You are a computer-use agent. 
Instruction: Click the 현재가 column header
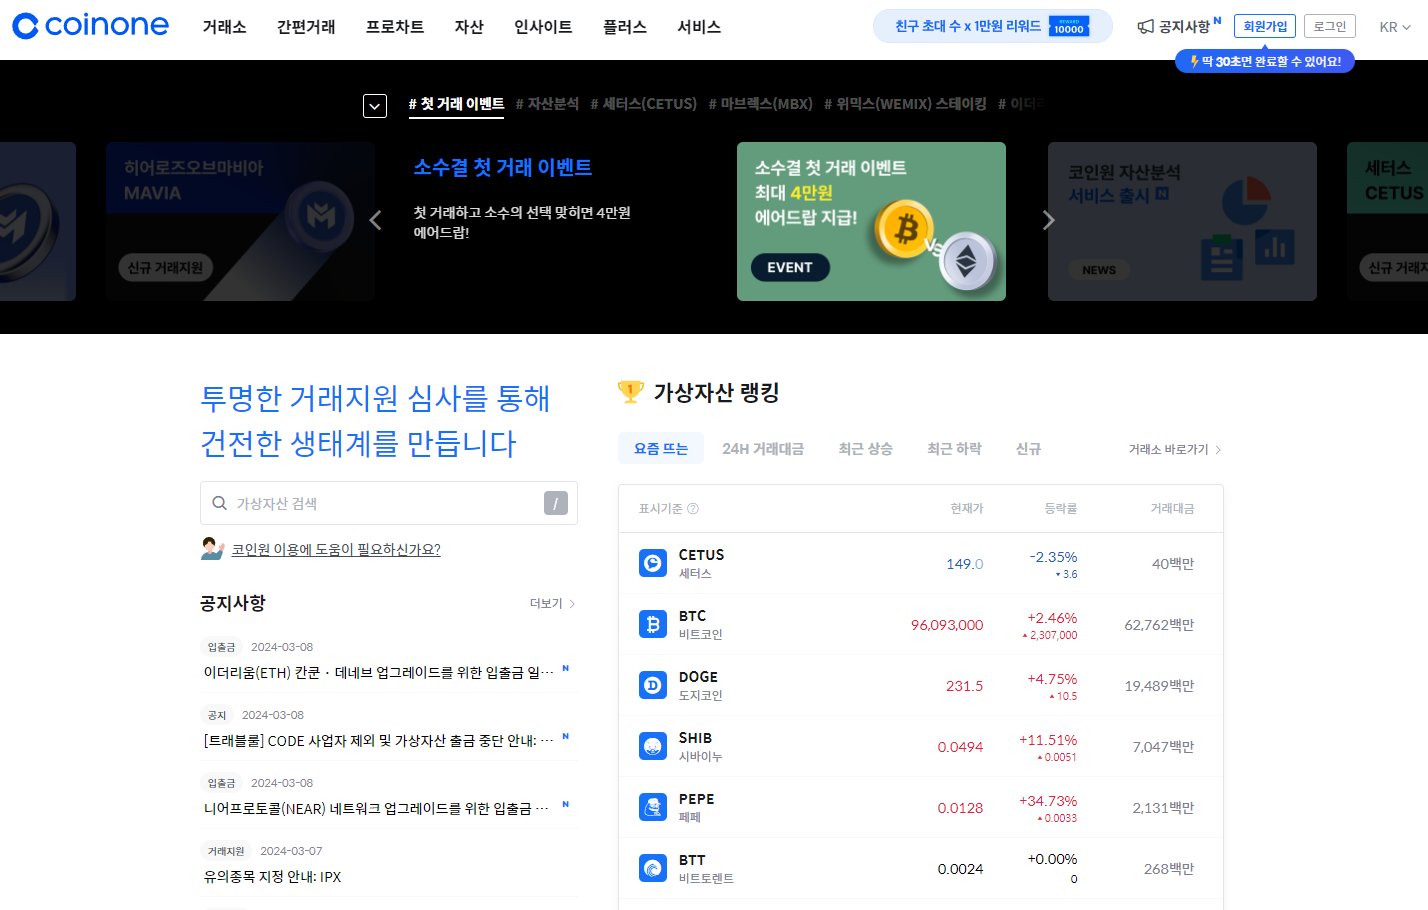click(967, 508)
